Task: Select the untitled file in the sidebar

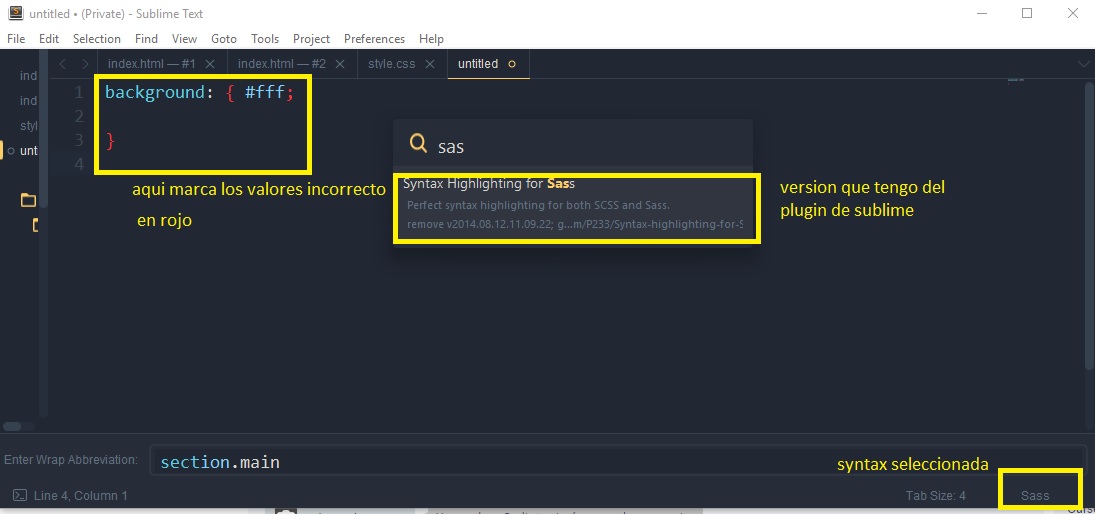Action: (28, 150)
